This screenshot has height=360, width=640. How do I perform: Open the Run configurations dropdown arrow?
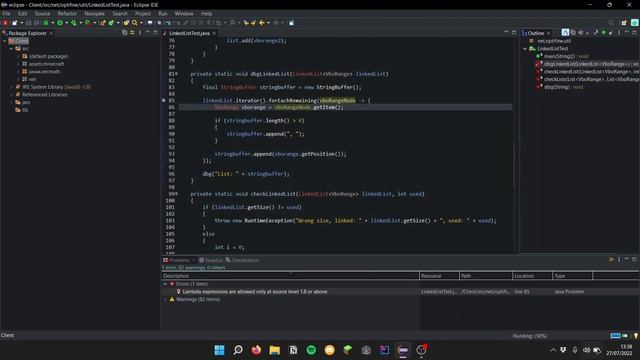[67, 23]
